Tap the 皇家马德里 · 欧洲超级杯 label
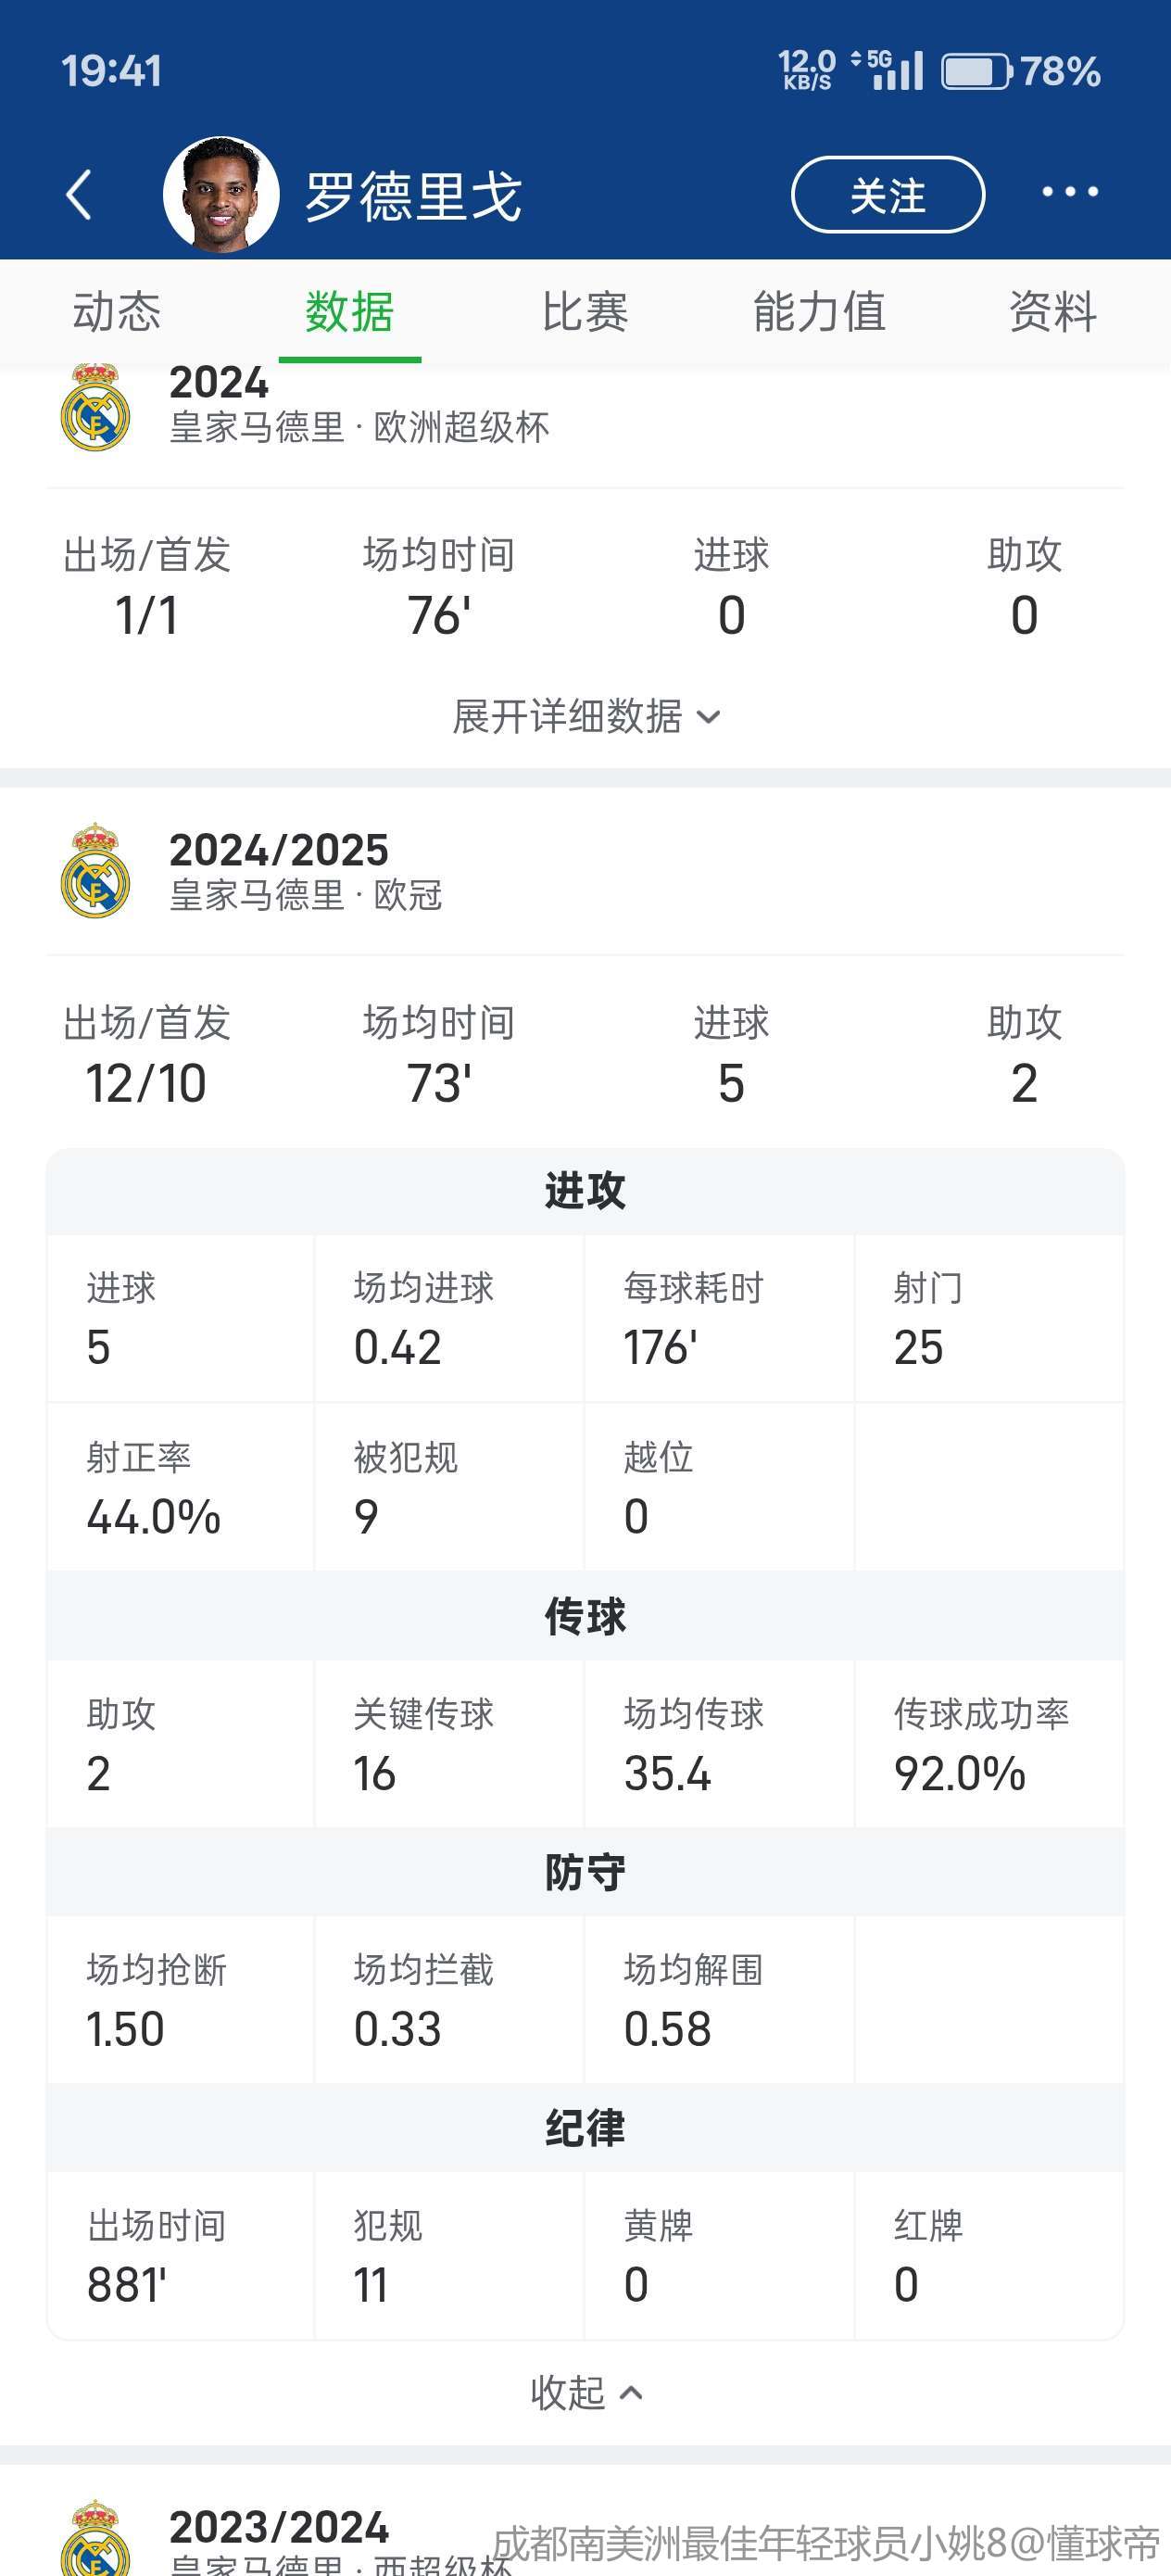The height and width of the screenshot is (2576, 1171). point(359,428)
